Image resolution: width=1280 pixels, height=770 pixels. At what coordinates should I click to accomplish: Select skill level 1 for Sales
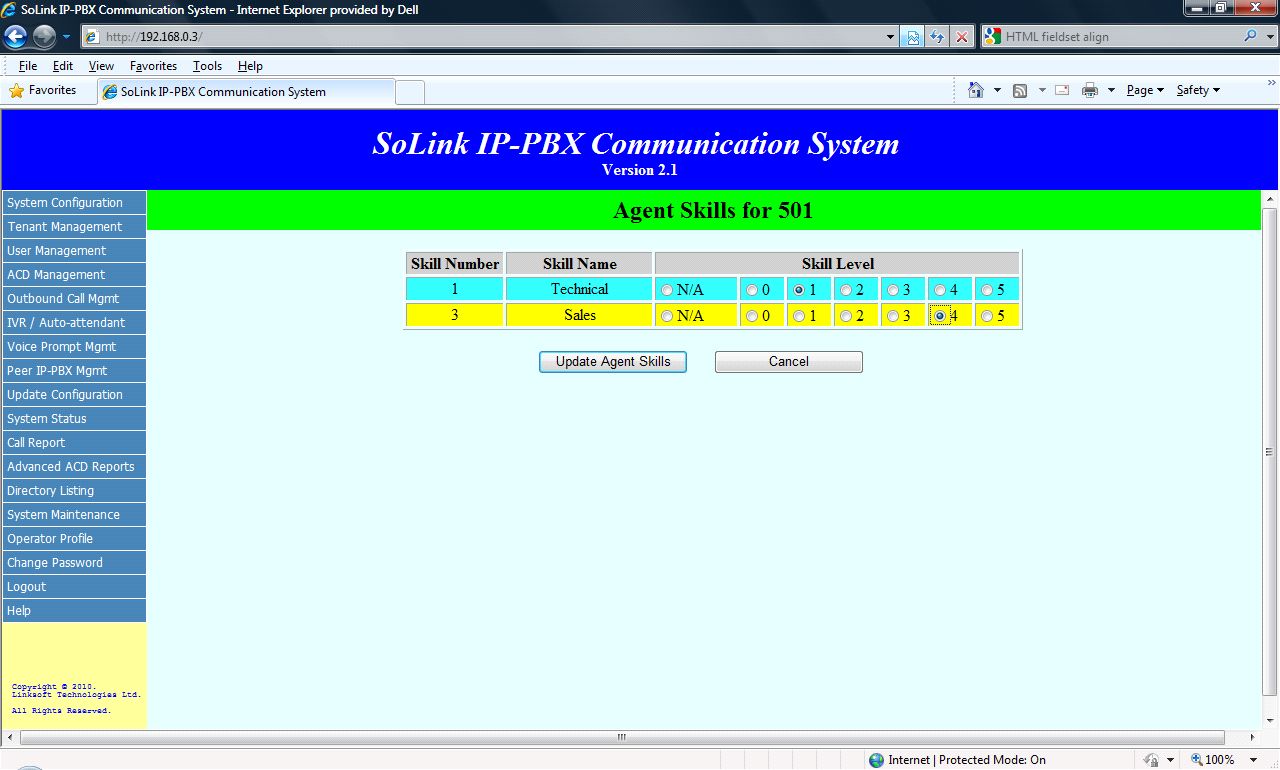tap(799, 316)
